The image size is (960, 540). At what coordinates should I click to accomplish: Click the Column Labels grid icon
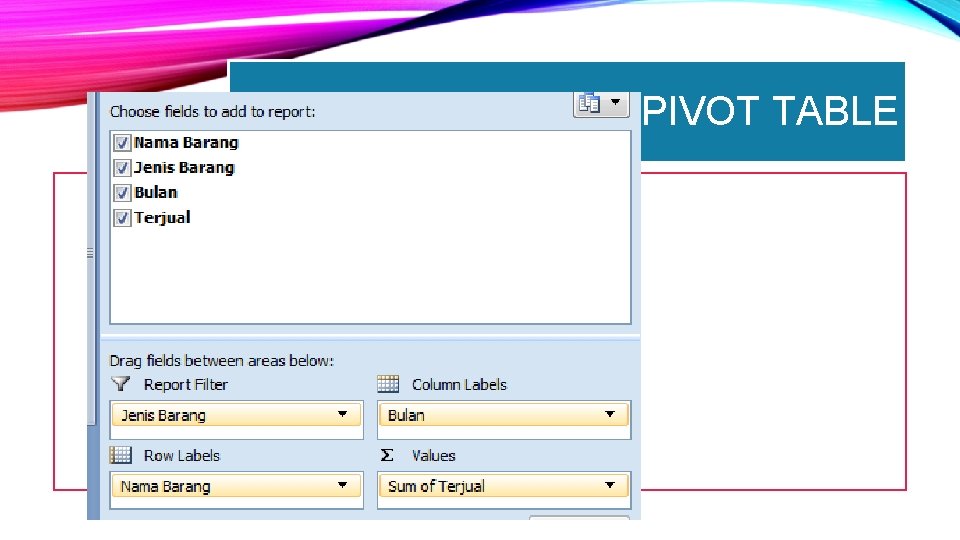coord(388,384)
